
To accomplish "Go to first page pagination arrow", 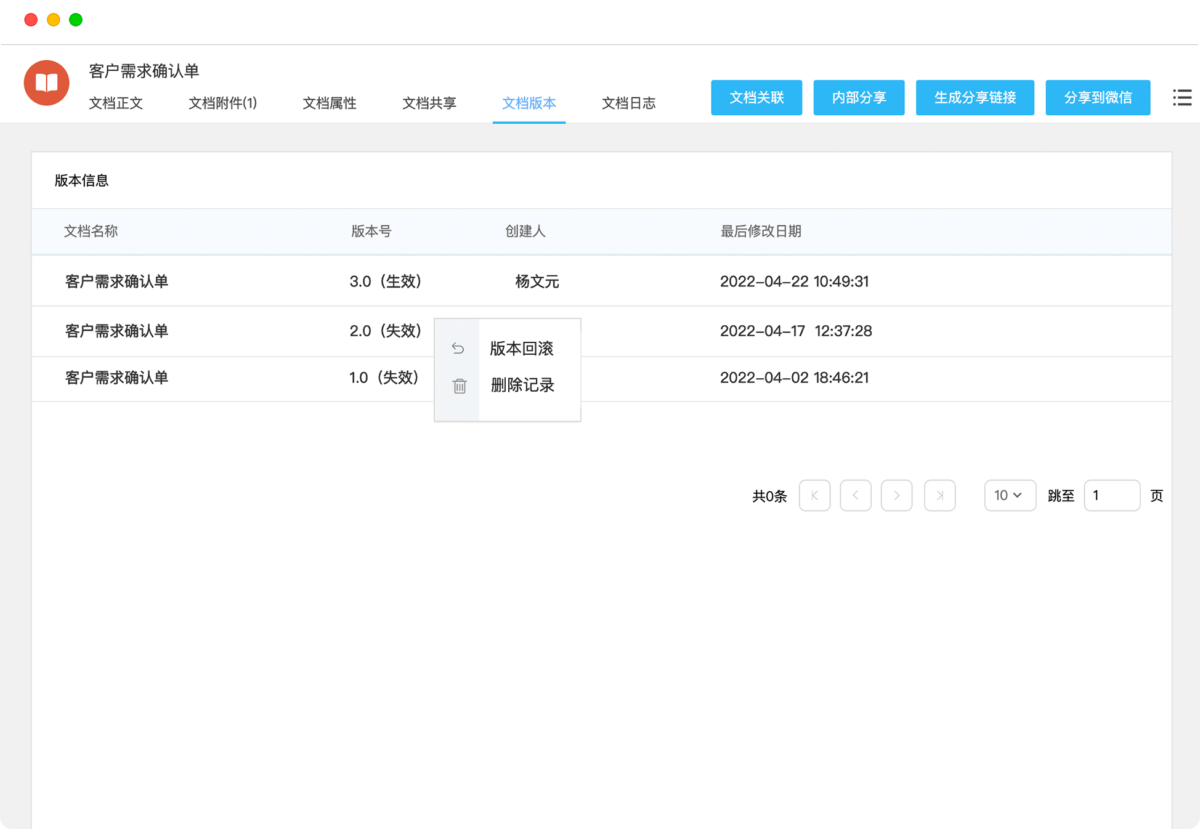I will pos(815,495).
